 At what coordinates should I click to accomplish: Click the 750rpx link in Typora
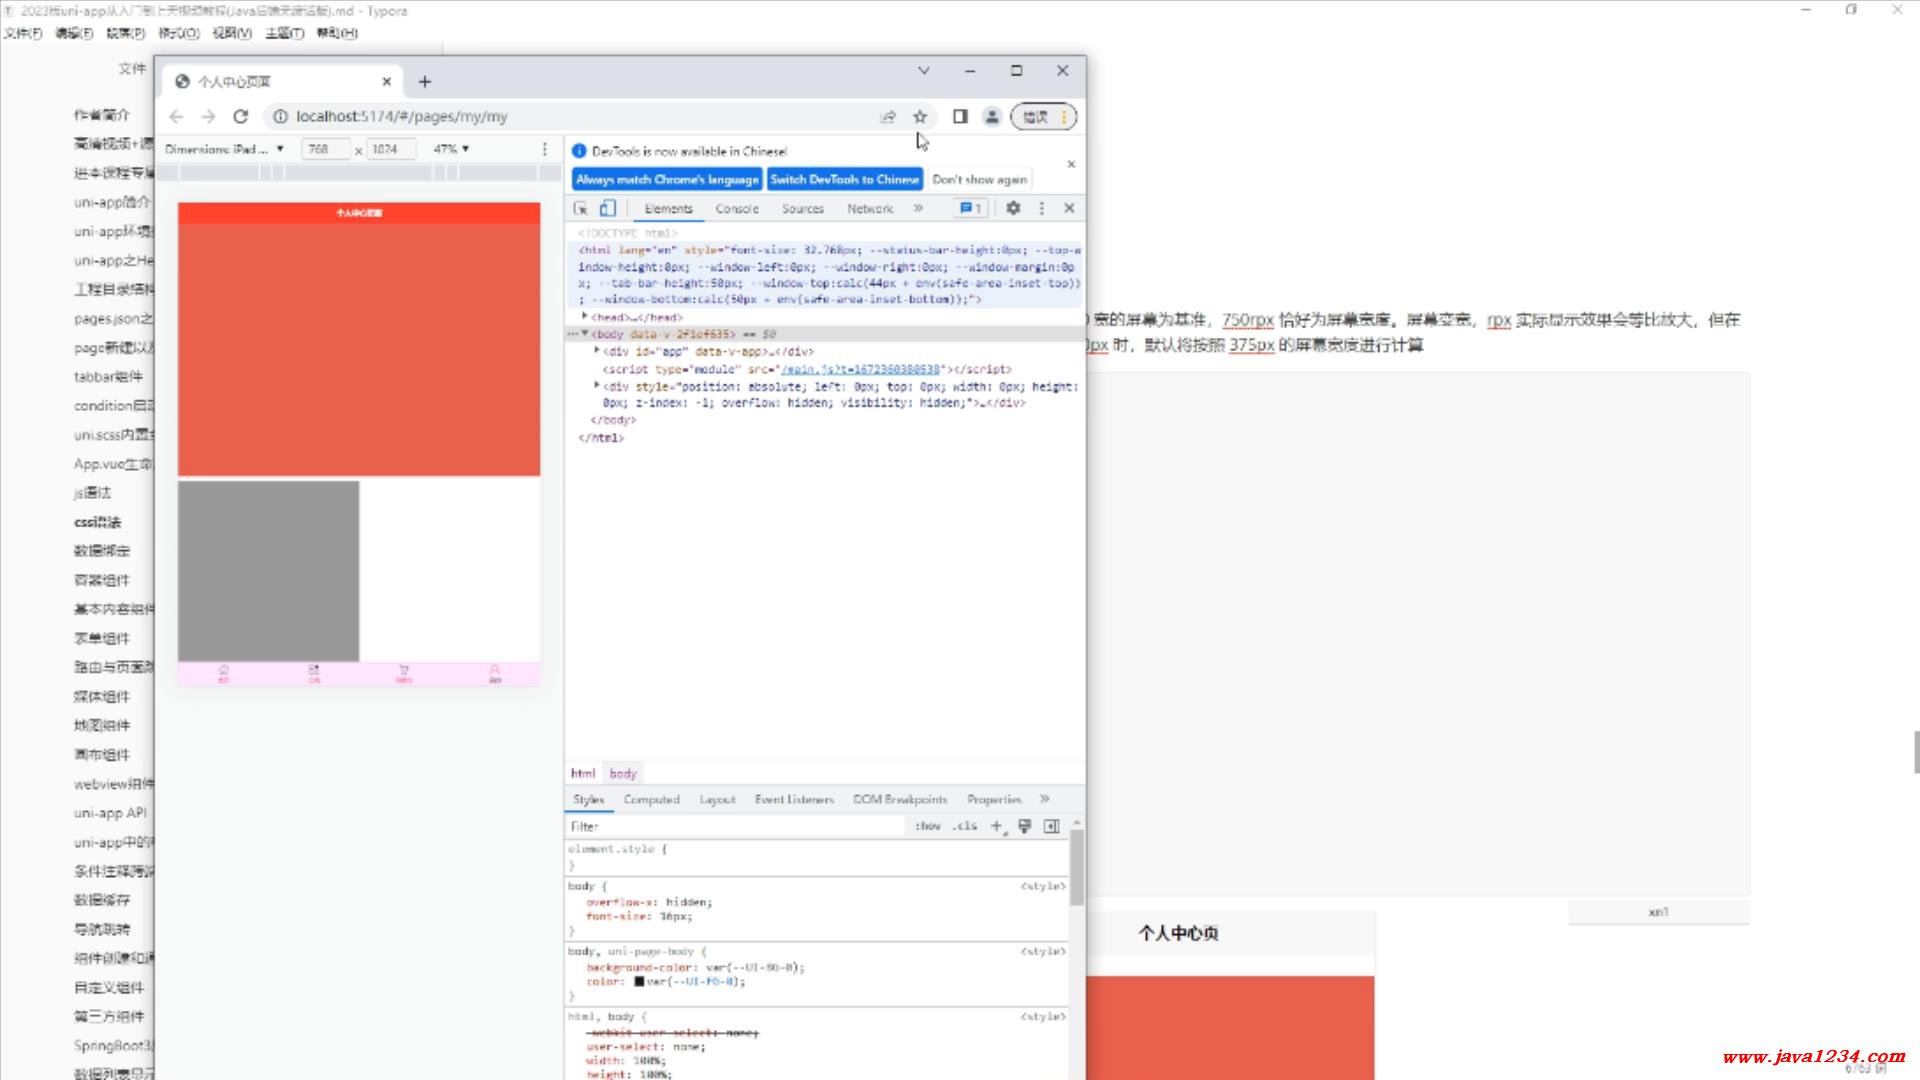point(1247,320)
